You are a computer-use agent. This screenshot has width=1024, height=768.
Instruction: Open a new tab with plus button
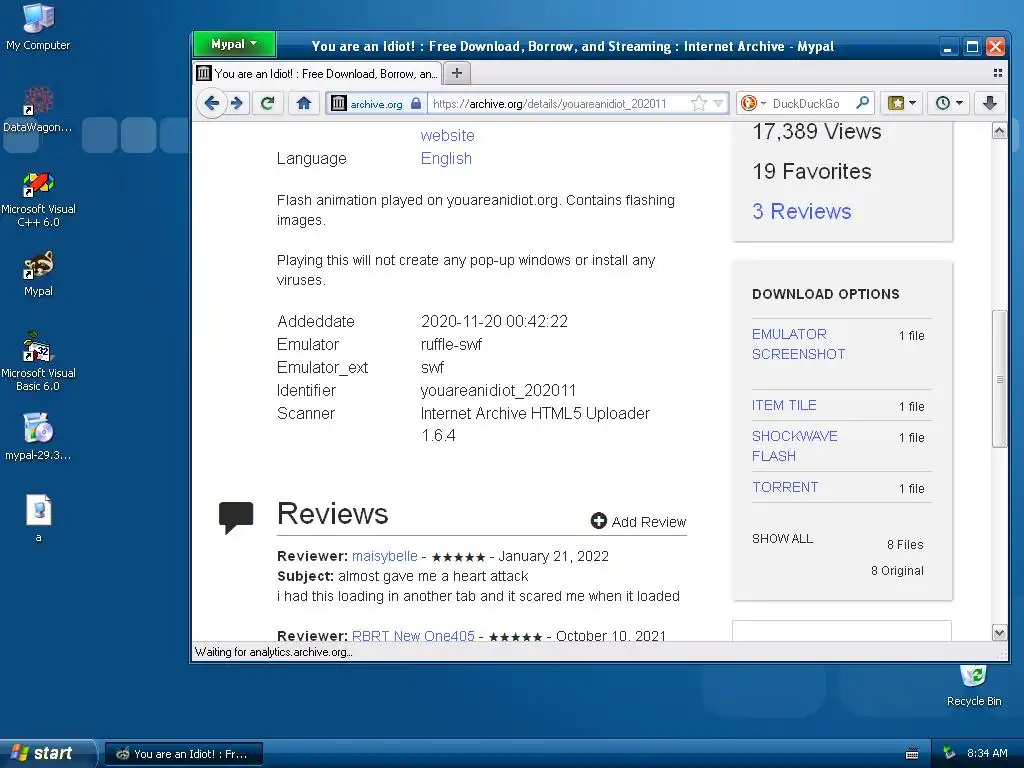(457, 73)
